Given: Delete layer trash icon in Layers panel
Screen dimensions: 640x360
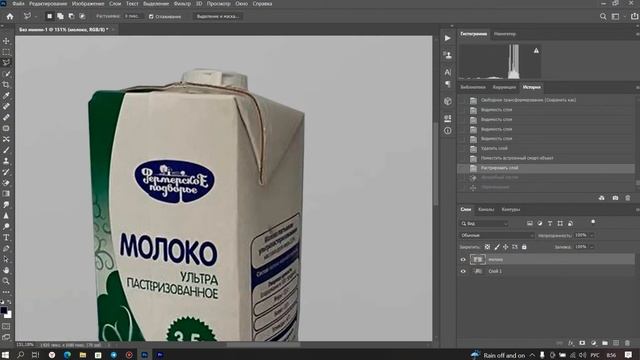Looking at the screenshot, I should point(627,343).
